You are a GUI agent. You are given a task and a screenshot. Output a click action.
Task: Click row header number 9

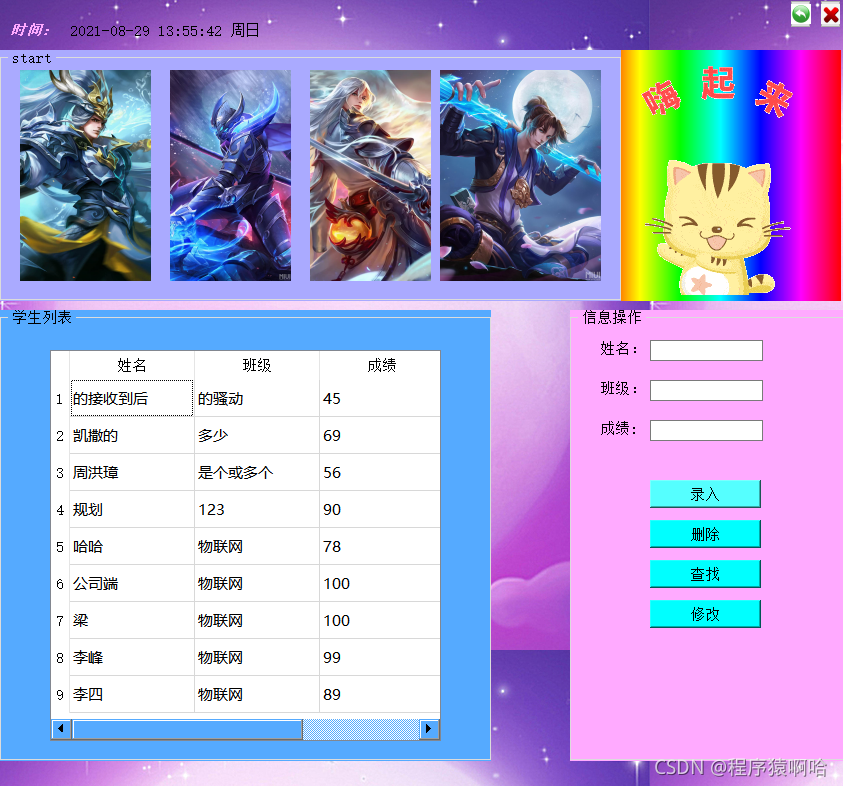tap(60, 694)
